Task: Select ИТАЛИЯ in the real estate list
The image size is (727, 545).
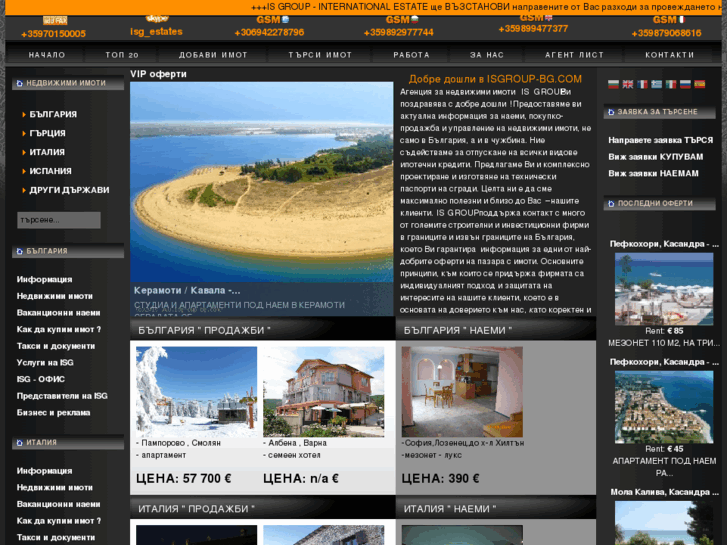Action: [47, 153]
